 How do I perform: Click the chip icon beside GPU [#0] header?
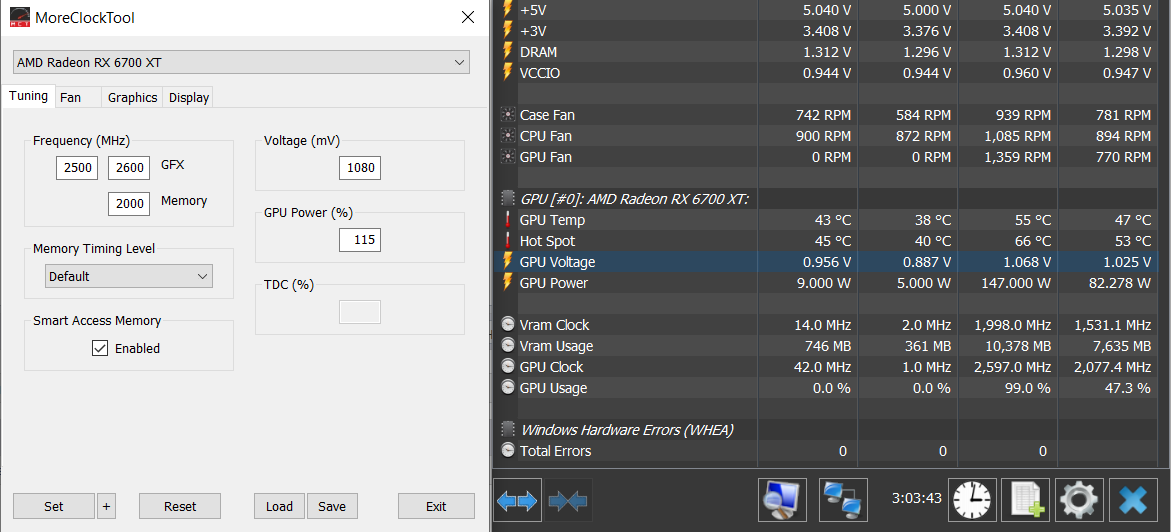coord(508,199)
